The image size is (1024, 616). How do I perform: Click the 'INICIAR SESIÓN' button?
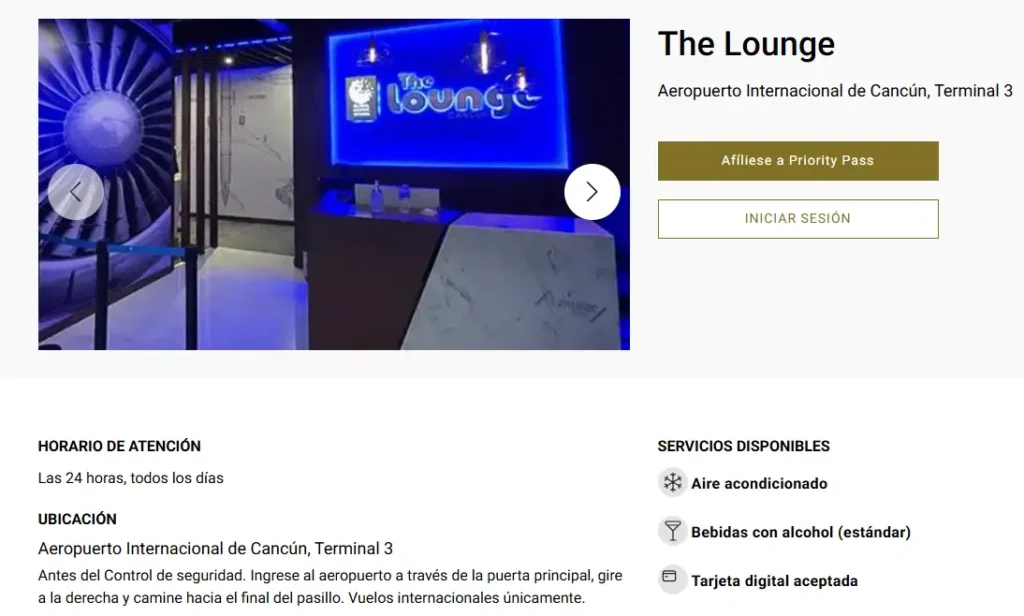[x=798, y=219]
